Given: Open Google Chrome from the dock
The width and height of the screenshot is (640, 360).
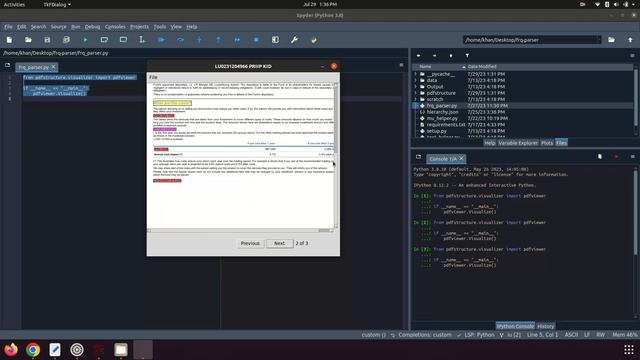Looking at the screenshot, I should tap(33, 350).
